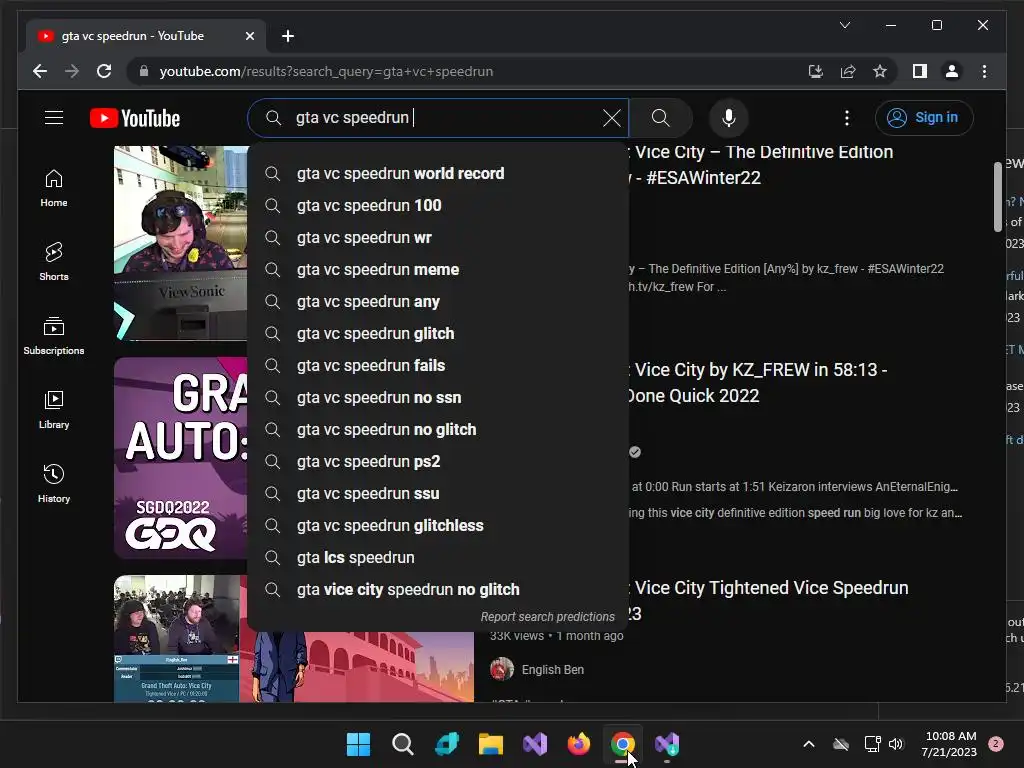1024x768 pixels.
Task: Open the KZ_FREW in 58:13 video title
Action: [758, 383]
